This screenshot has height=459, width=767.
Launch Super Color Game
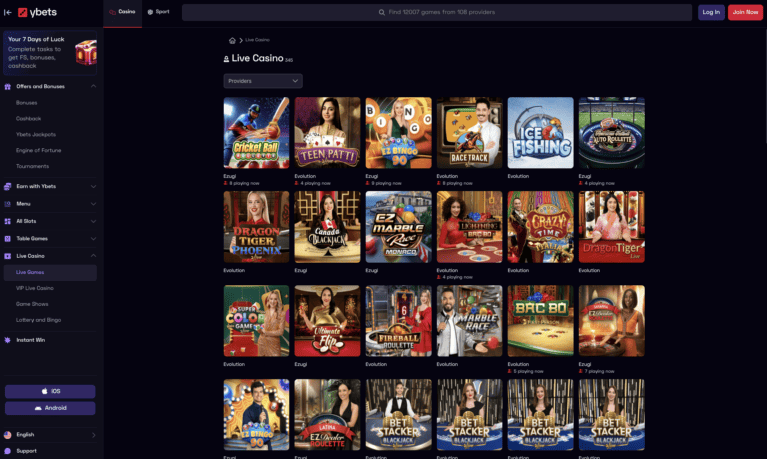tap(256, 321)
